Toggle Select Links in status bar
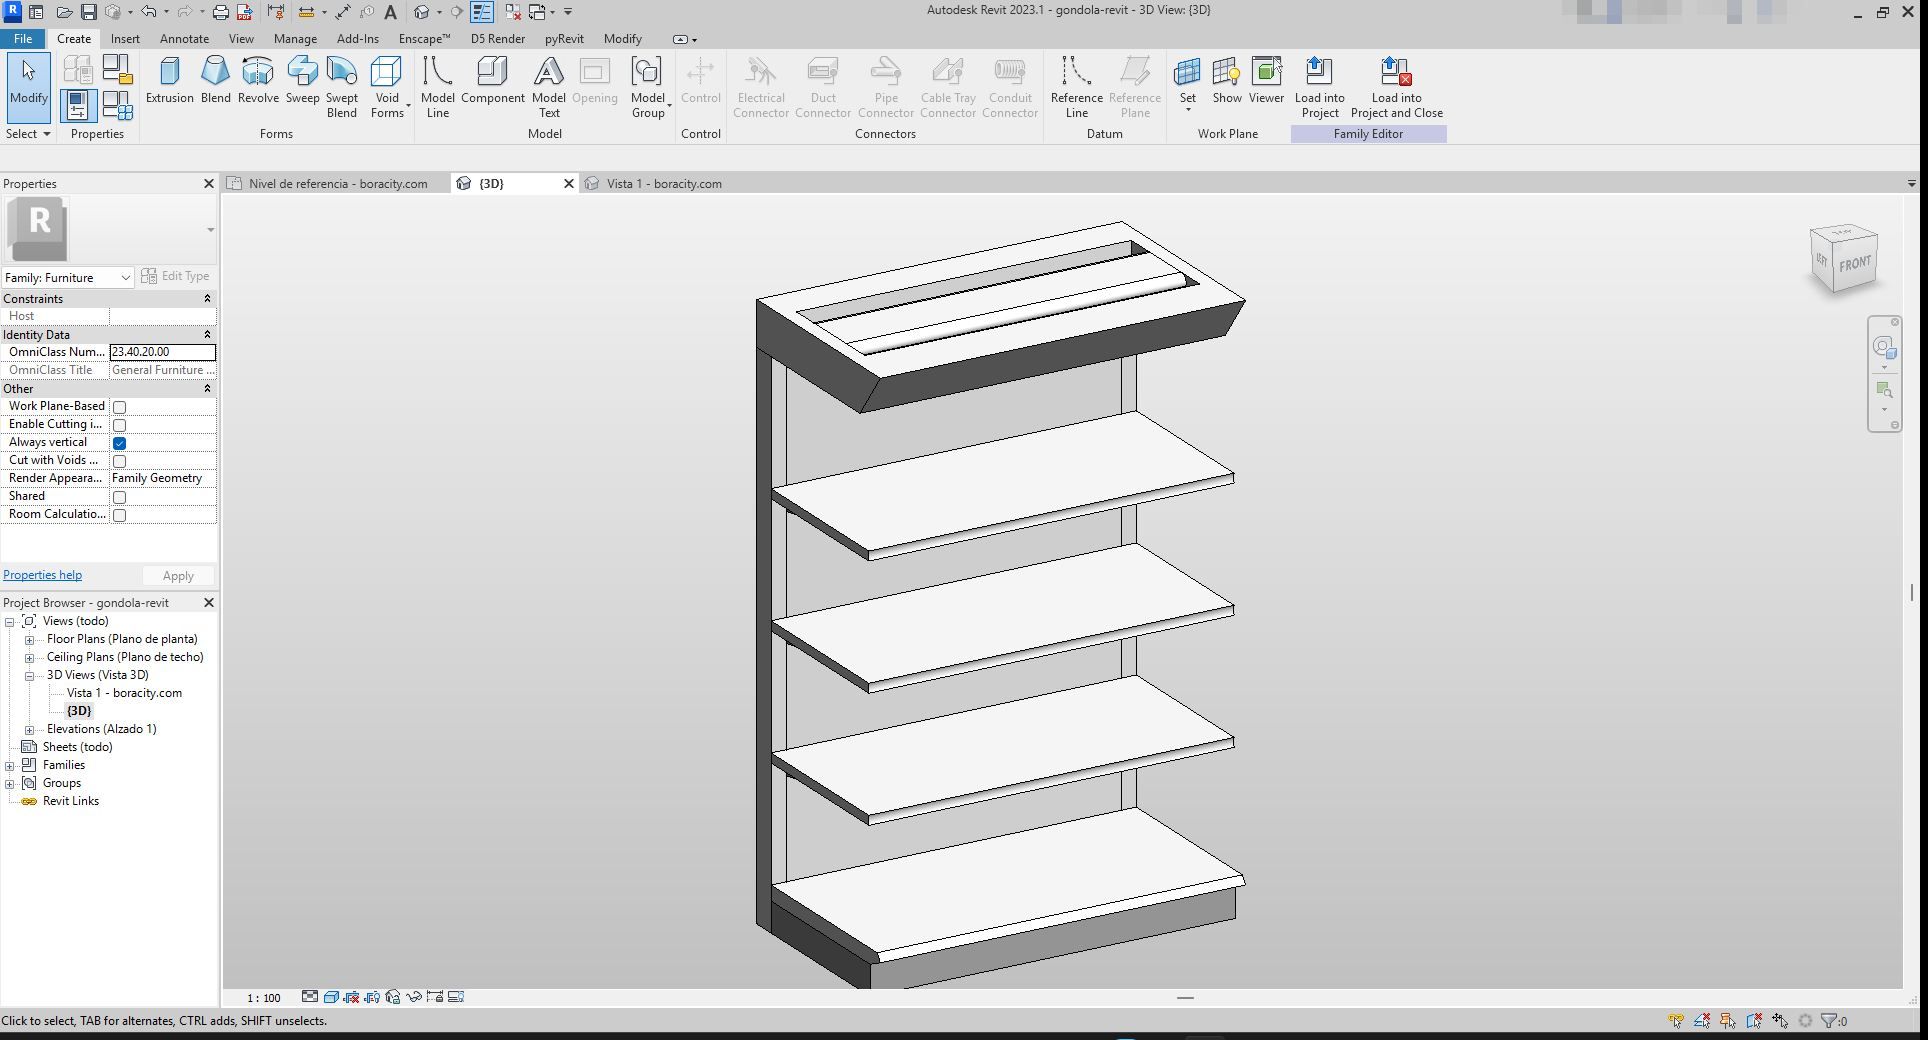 1676,1021
